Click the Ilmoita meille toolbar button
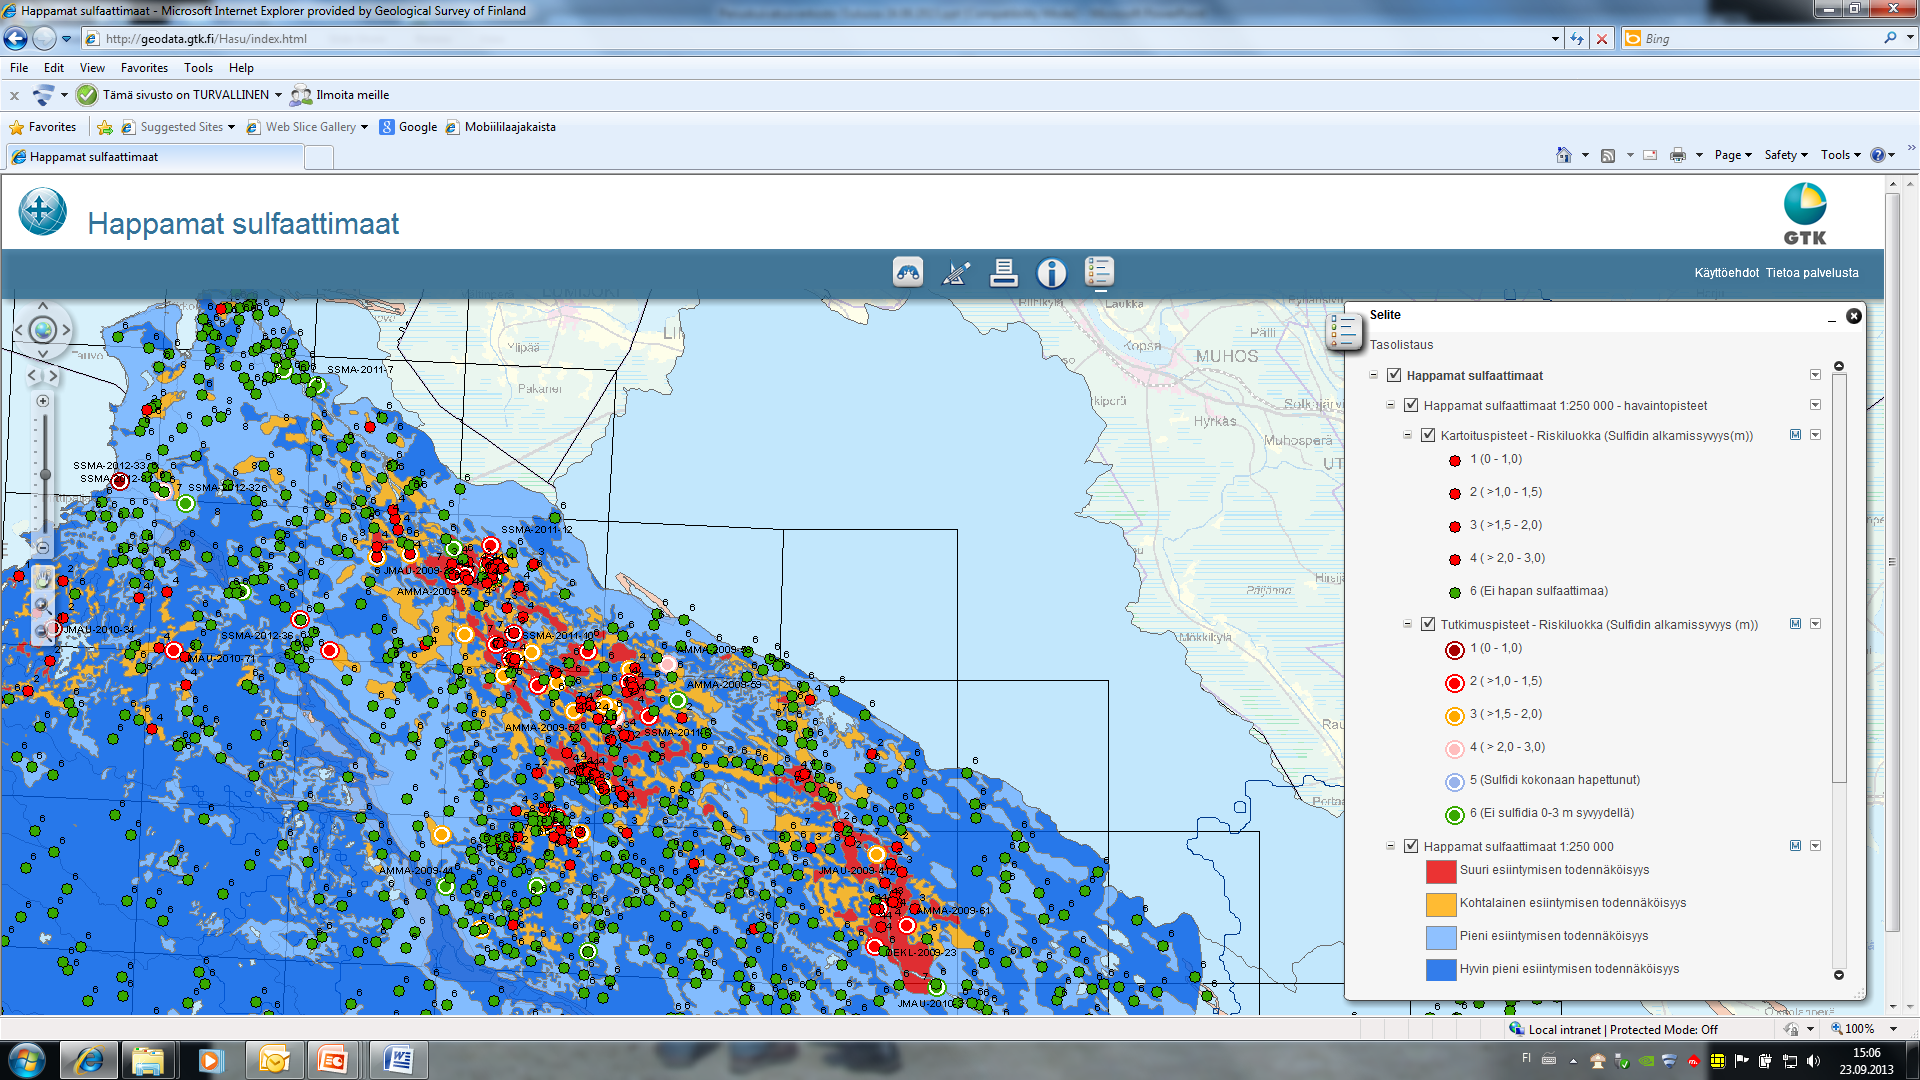 [x=340, y=95]
